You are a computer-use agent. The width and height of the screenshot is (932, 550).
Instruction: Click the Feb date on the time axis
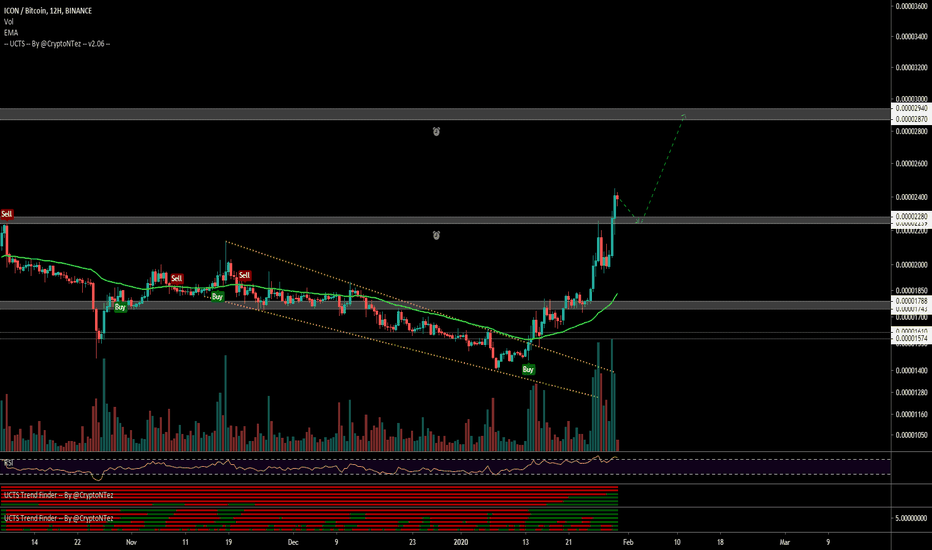628,542
